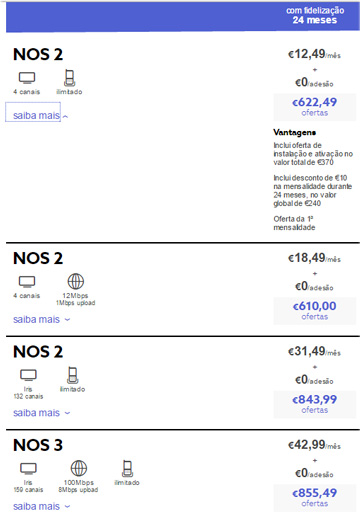Click the Iris 159 canais TV icon
This screenshot has height=520, width=360.
coord(28,469)
